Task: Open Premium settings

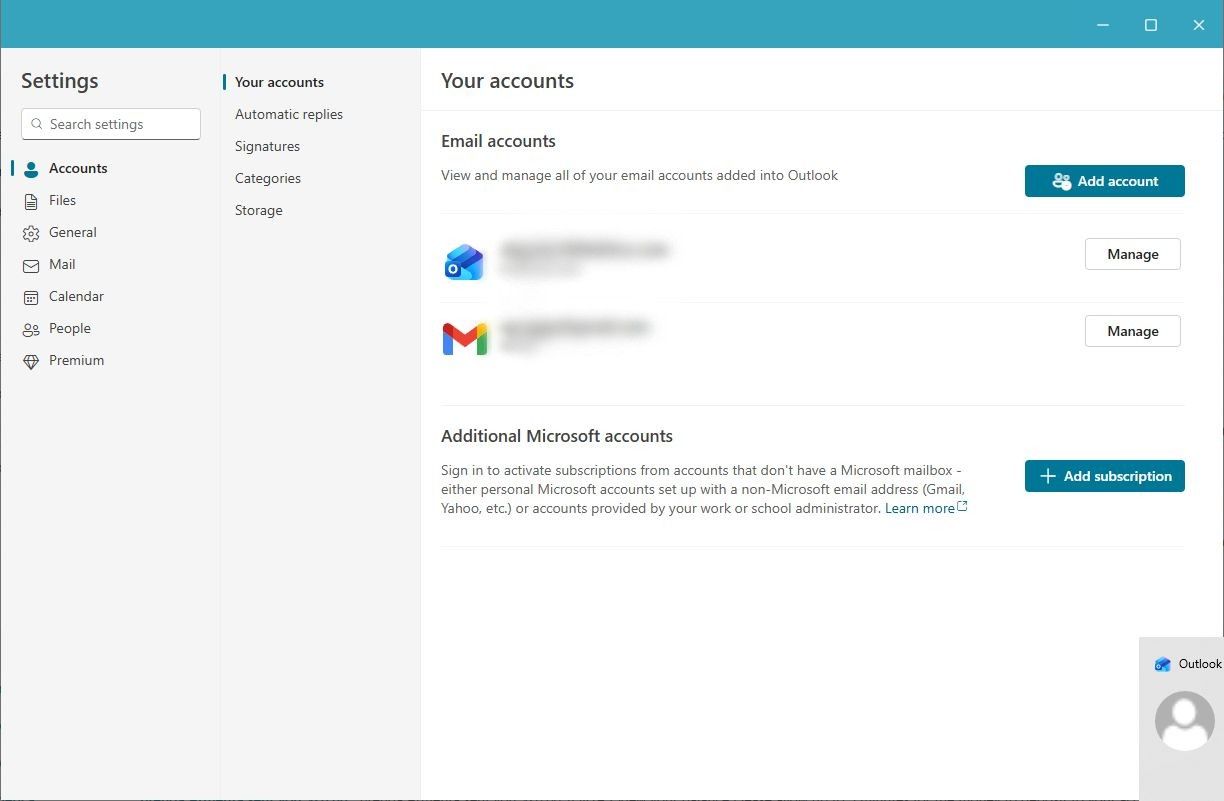Action: click(110, 360)
